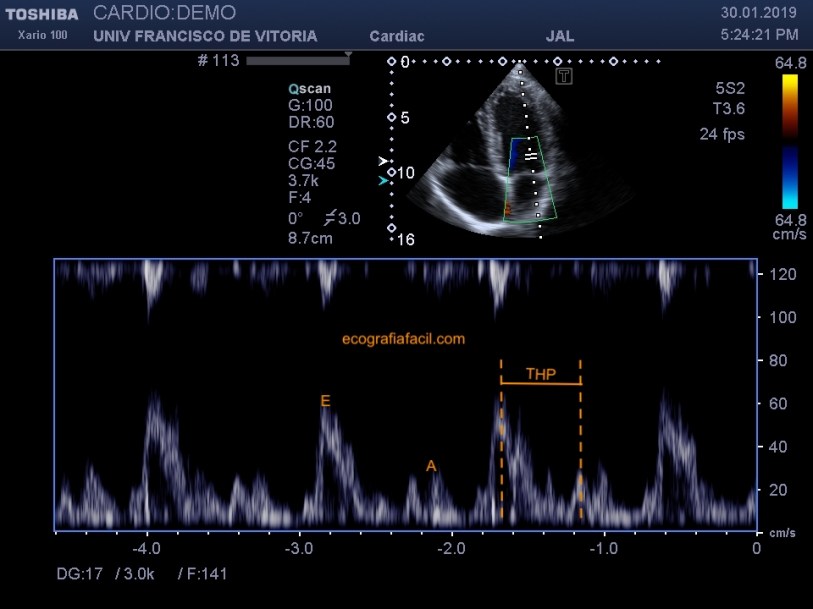The height and width of the screenshot is (609, 813).
Task: Click the small triangle above cine bar
Action: click(x=348, y=54)
